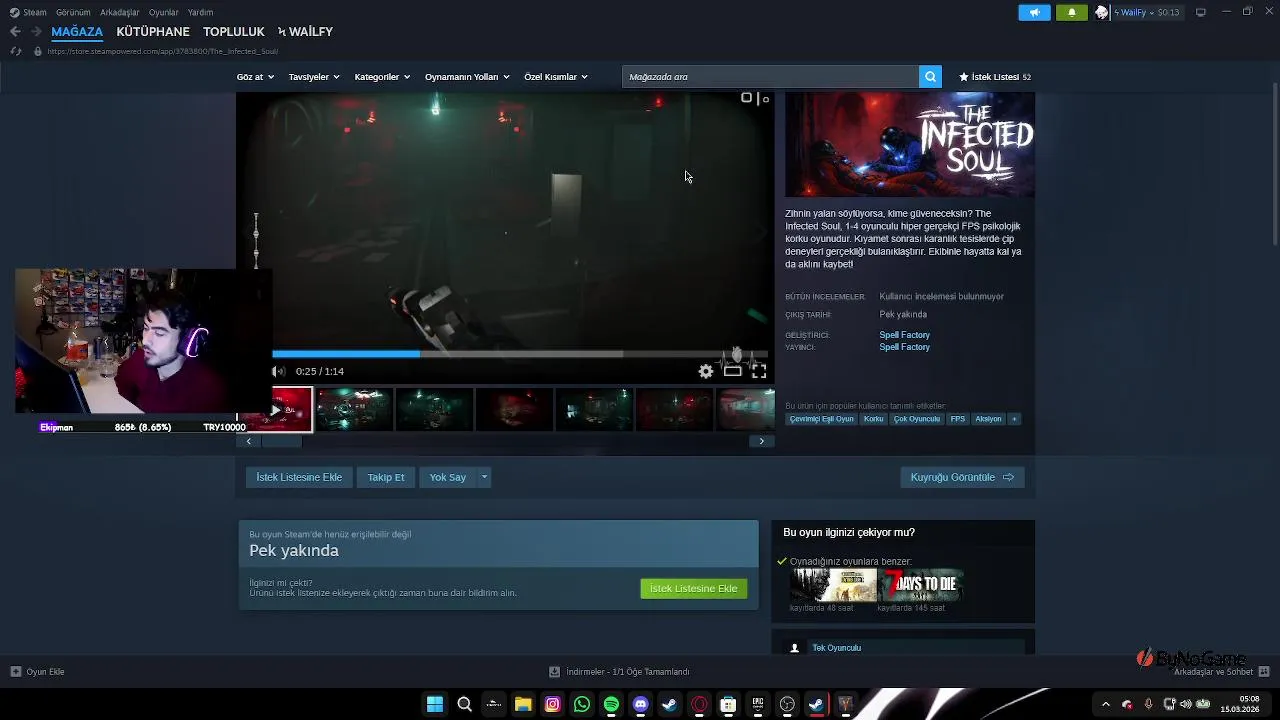Image resolution: width=1280 pixels, height=720 pixels.
Task: Open the Yardım menu
Action: point(200,12)
